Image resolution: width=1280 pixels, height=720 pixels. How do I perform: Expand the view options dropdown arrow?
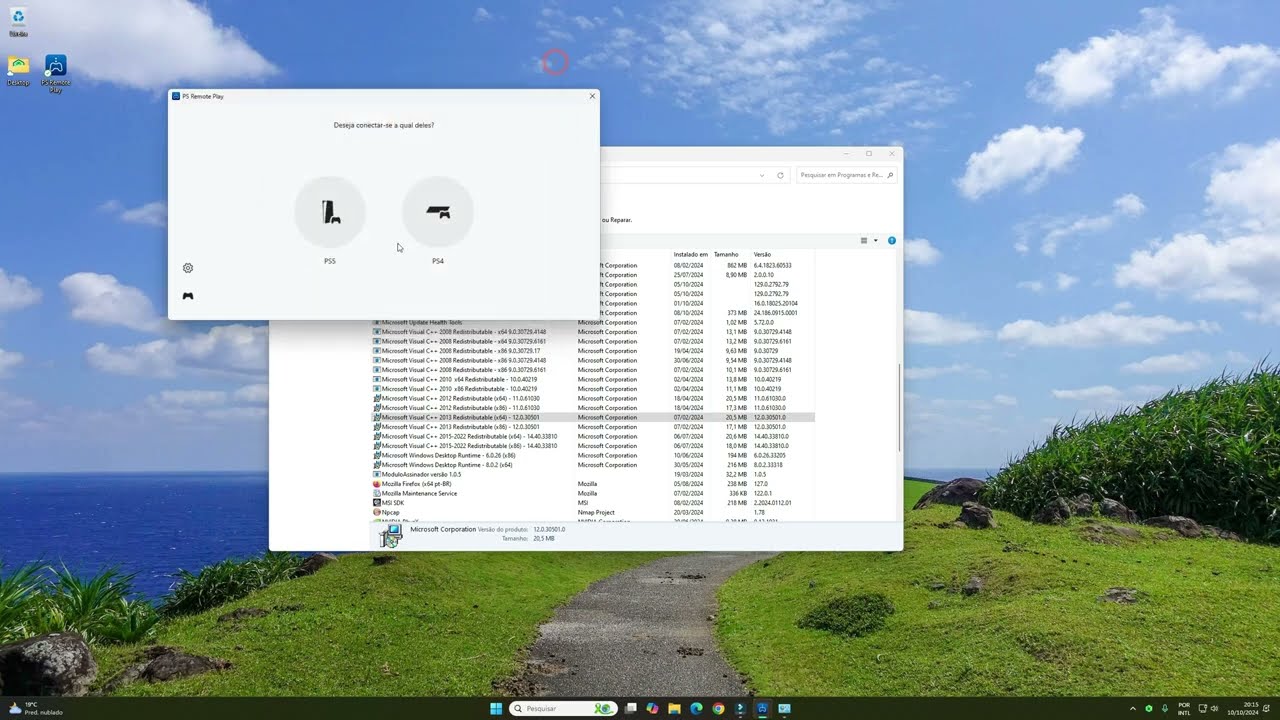(876, 240)
